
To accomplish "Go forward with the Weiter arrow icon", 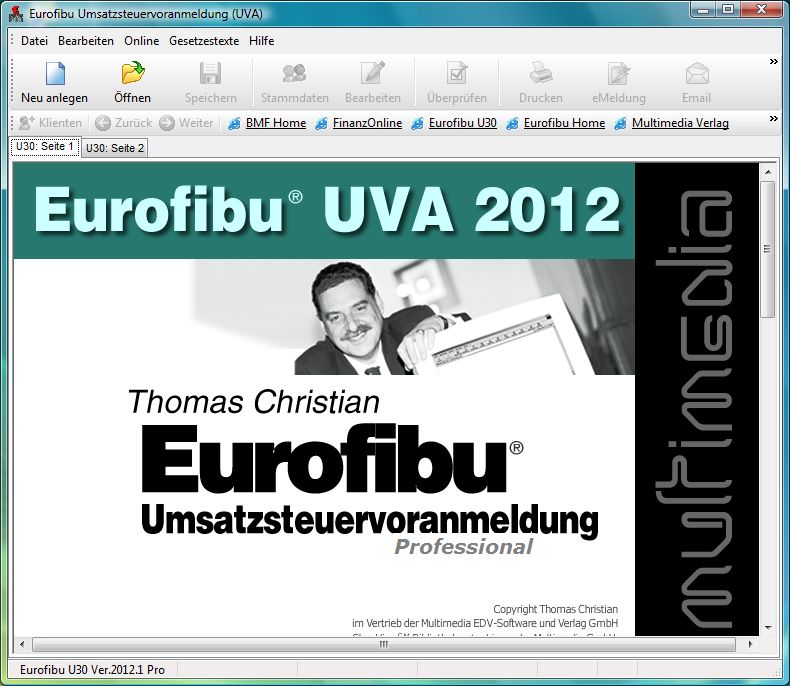I will click(x=167, y=123).
